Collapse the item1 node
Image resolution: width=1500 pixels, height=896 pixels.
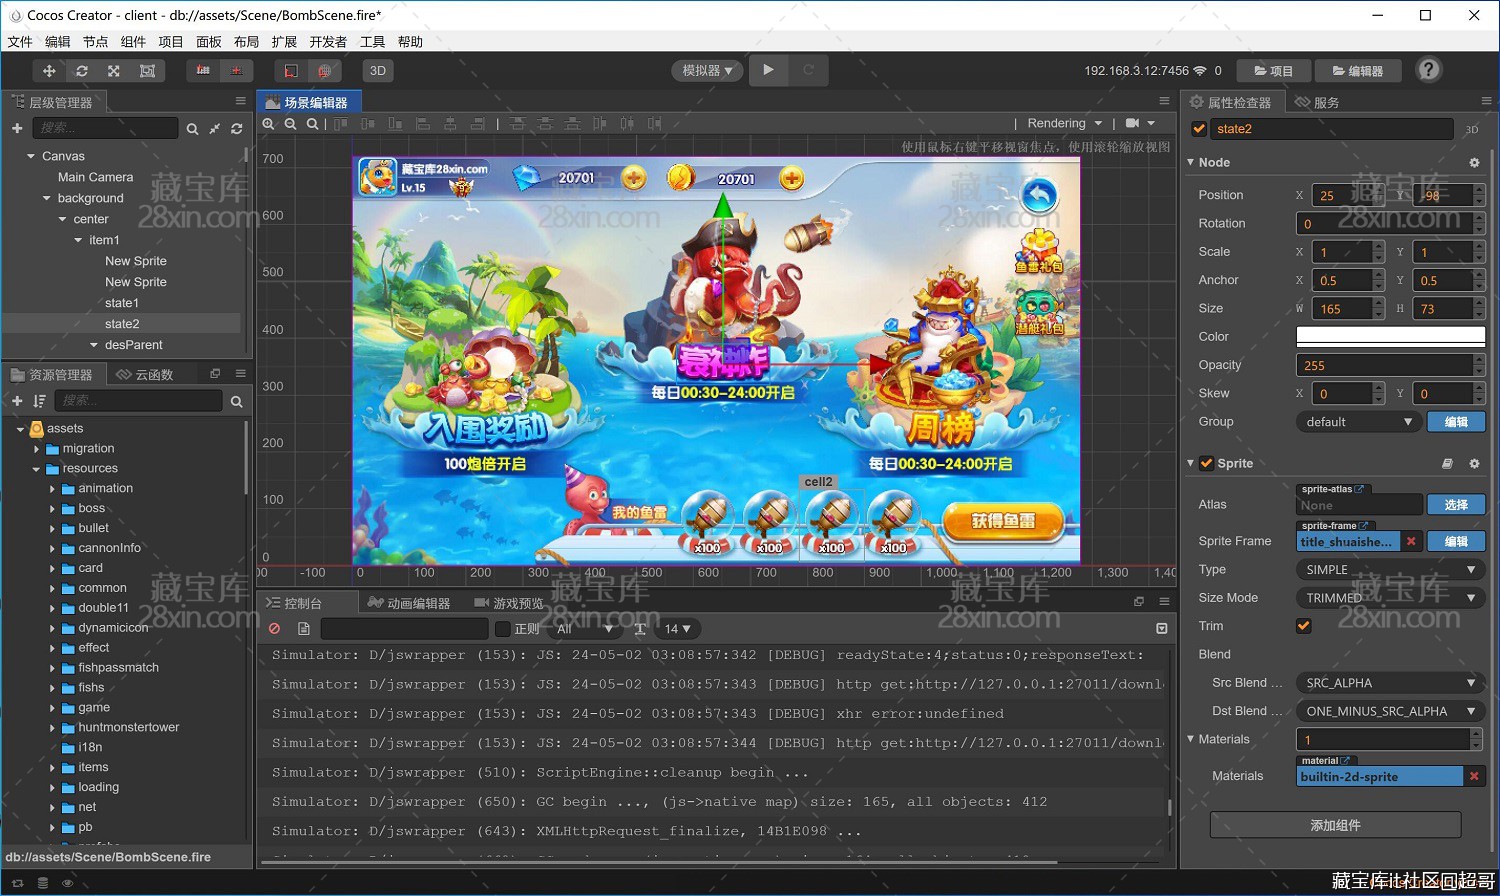[x=78, y=241]
